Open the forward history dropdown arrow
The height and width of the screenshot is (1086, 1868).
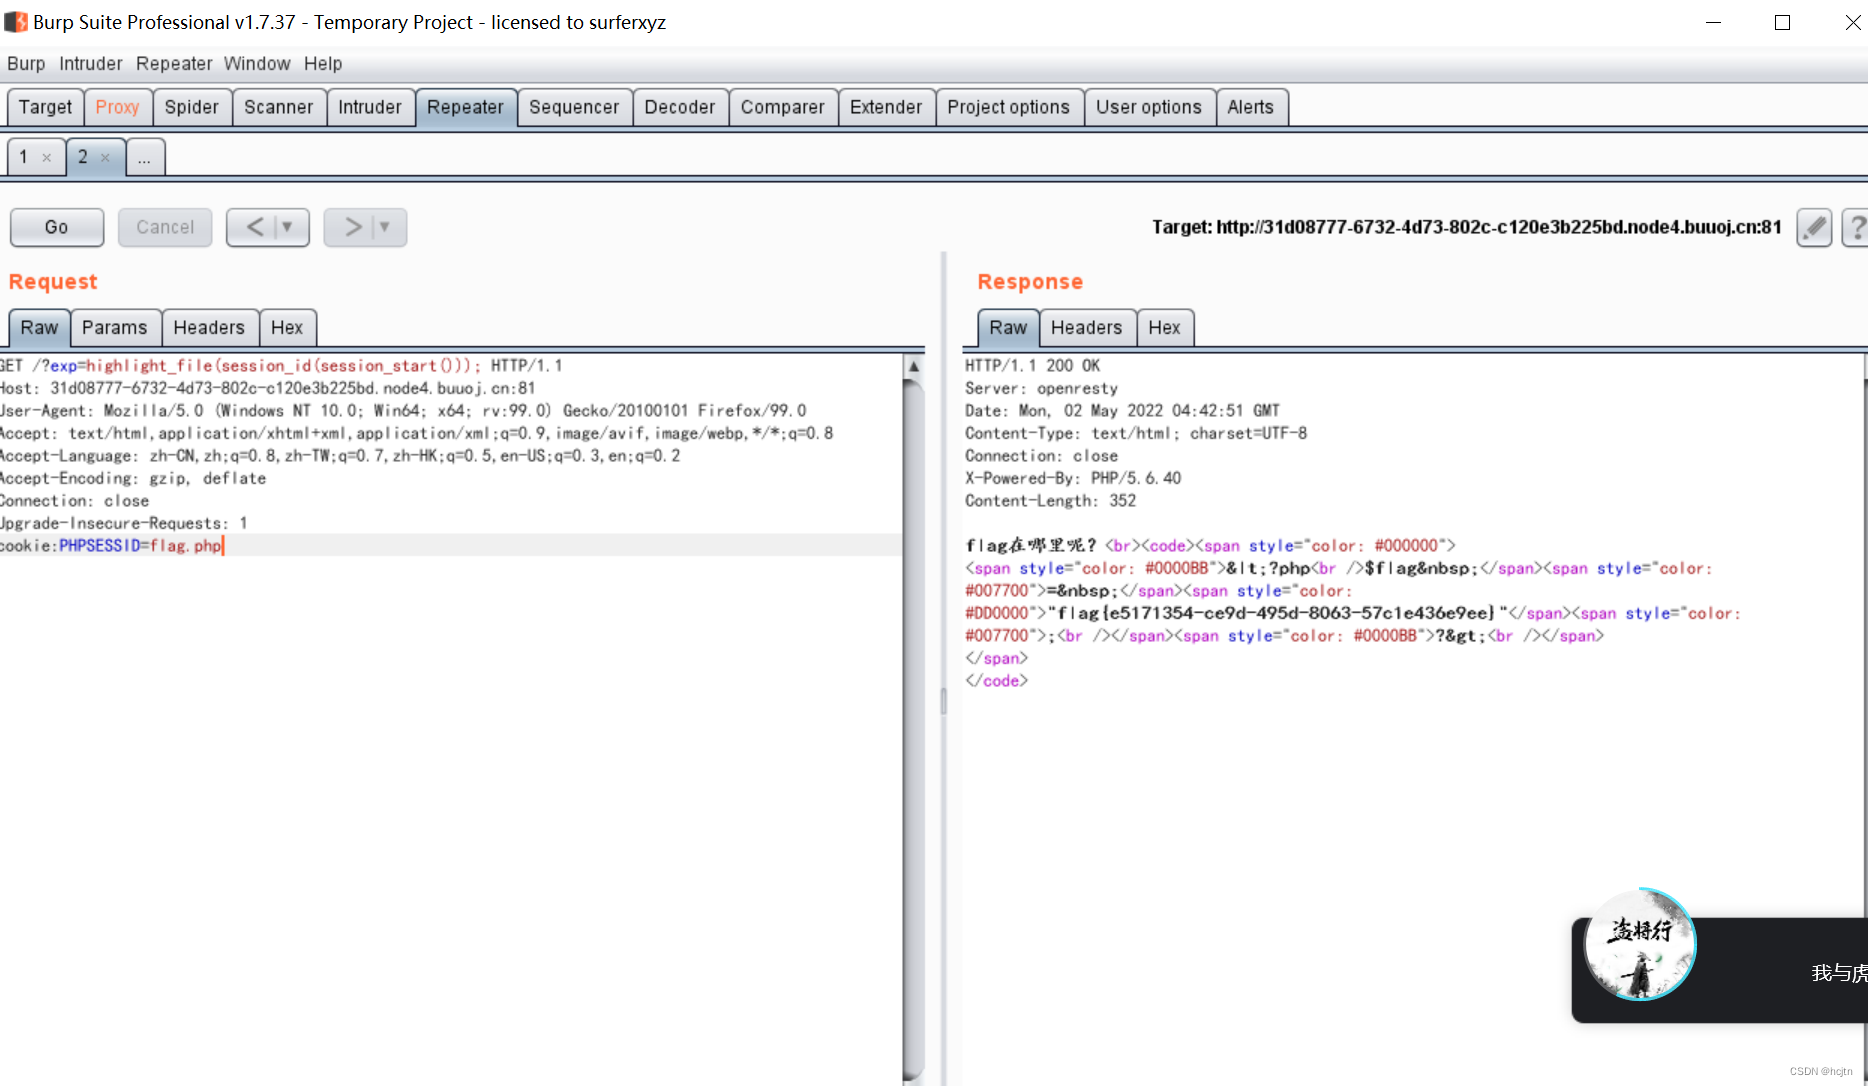[x=386, y=227]
